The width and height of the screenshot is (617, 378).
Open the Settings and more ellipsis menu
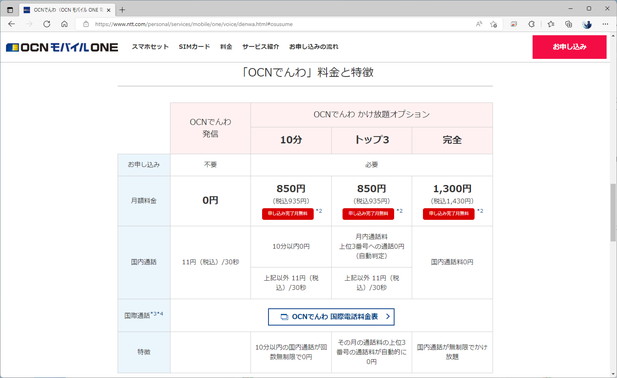point(605,24)
